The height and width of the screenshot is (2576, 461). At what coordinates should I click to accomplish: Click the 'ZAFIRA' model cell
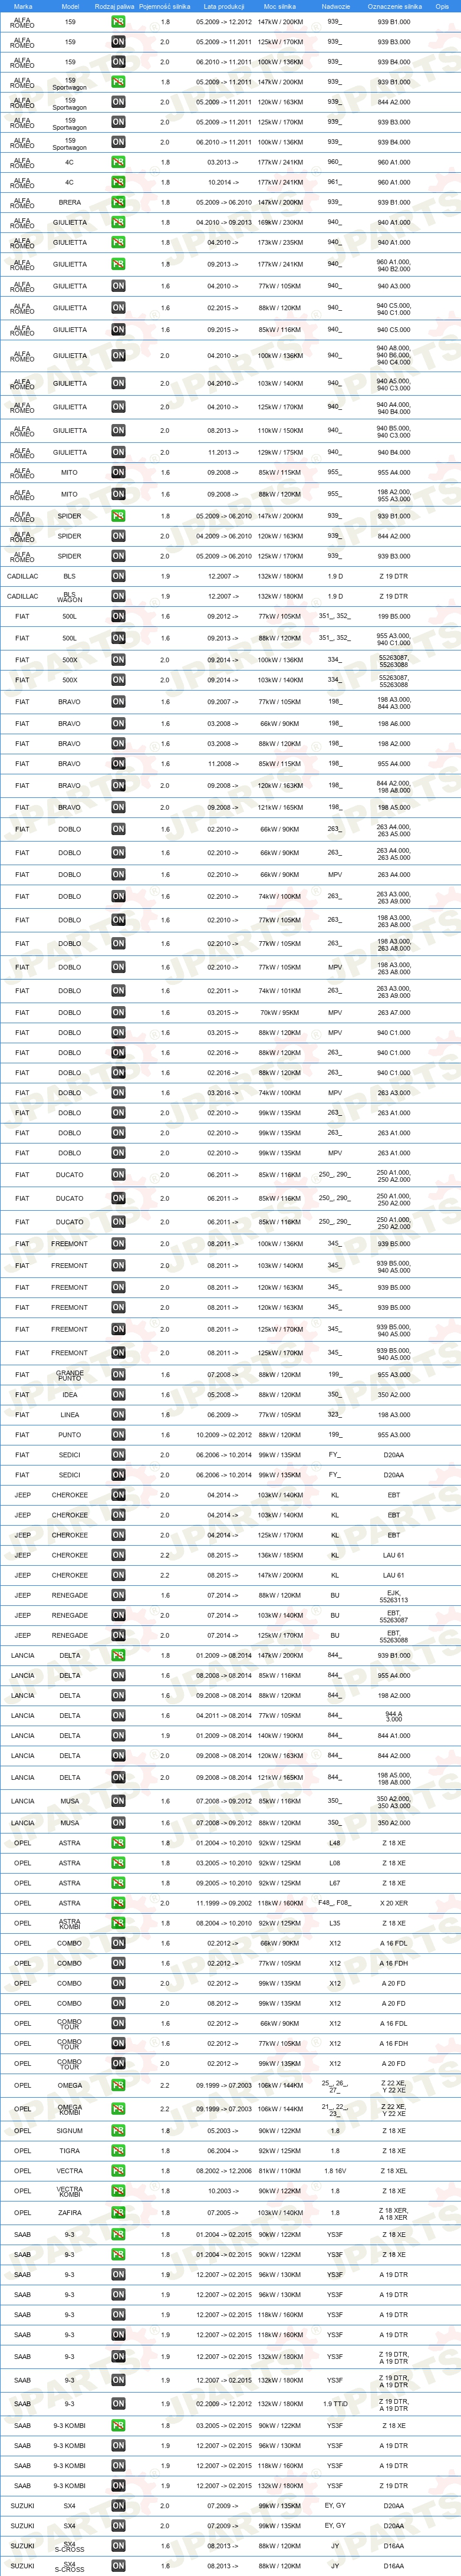pos(70,2212)
